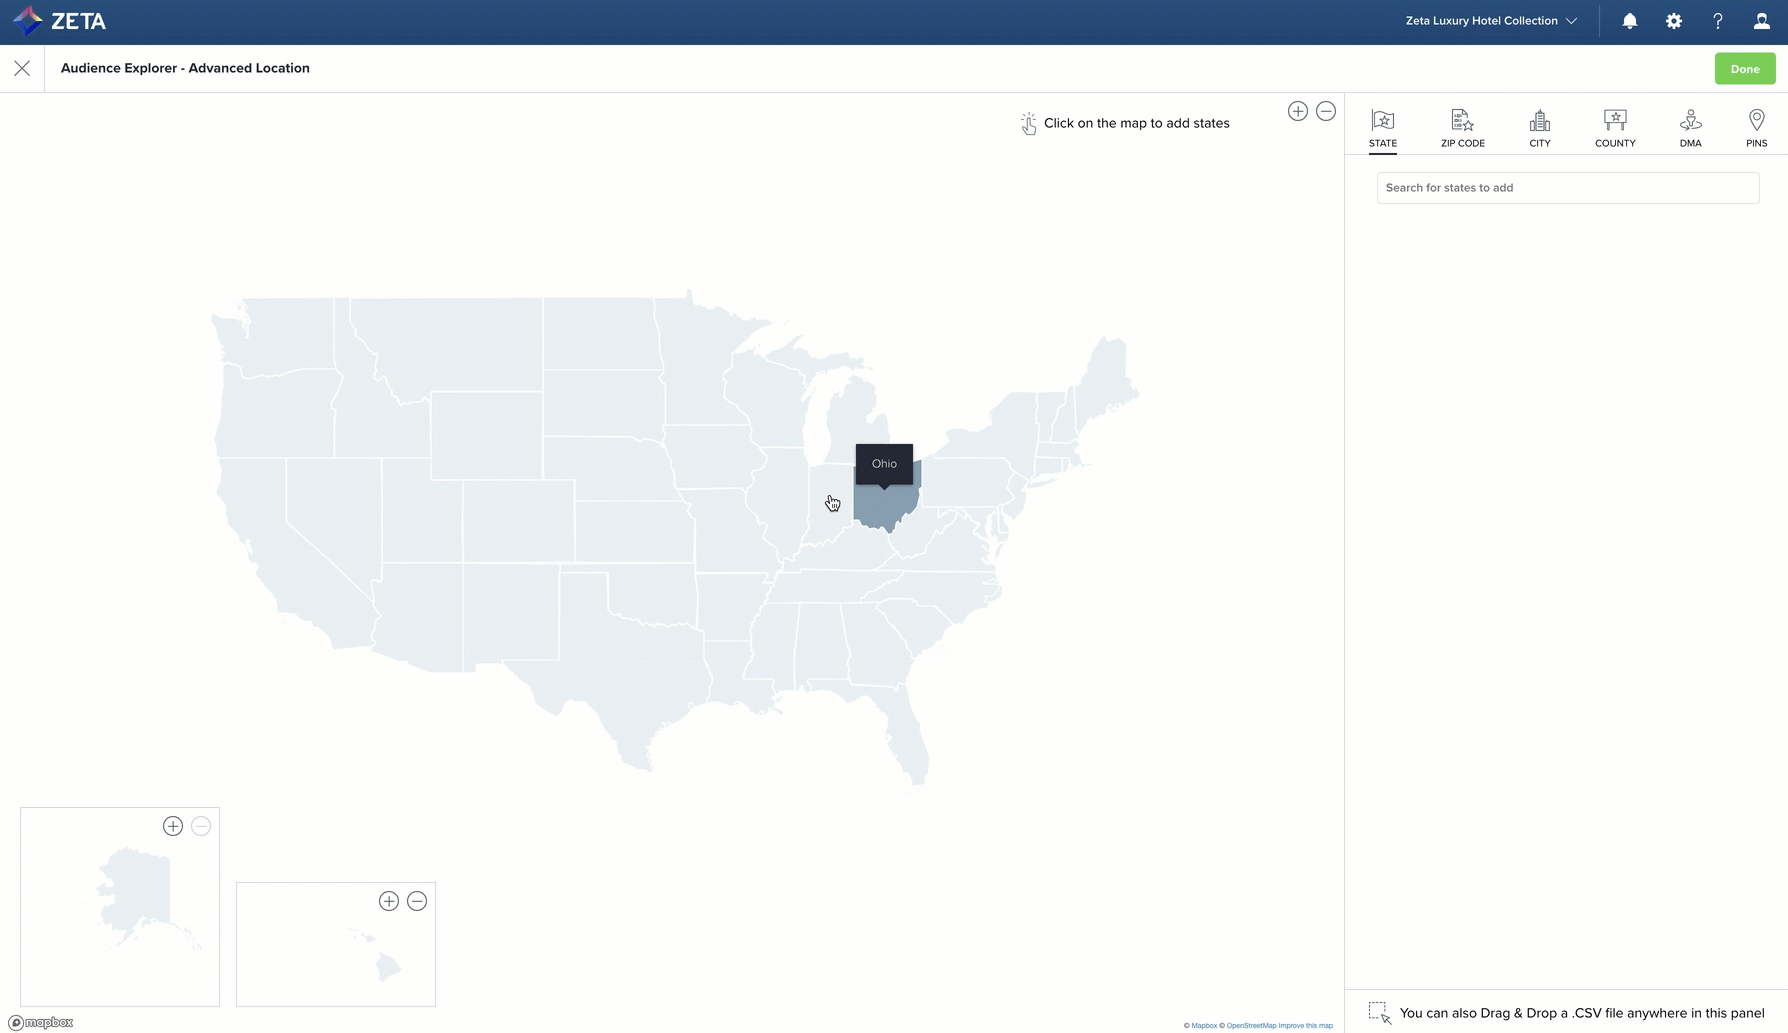Switch to the CITY tab
1788x1033 pixels.
(x=1539, y=128)
